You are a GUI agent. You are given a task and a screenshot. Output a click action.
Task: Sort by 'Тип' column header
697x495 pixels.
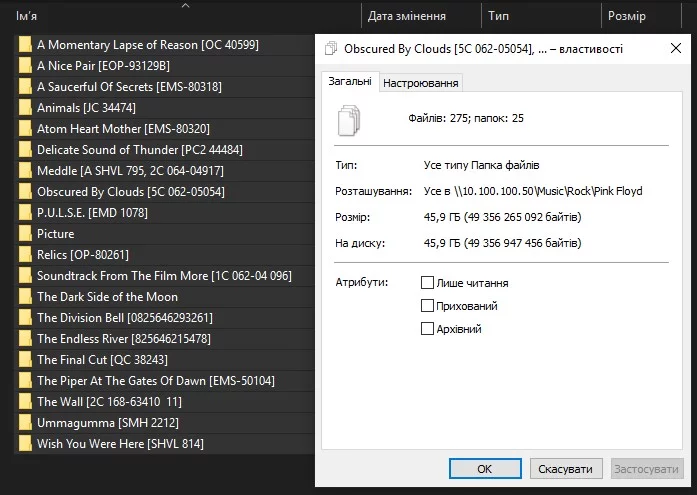[498, 16]
